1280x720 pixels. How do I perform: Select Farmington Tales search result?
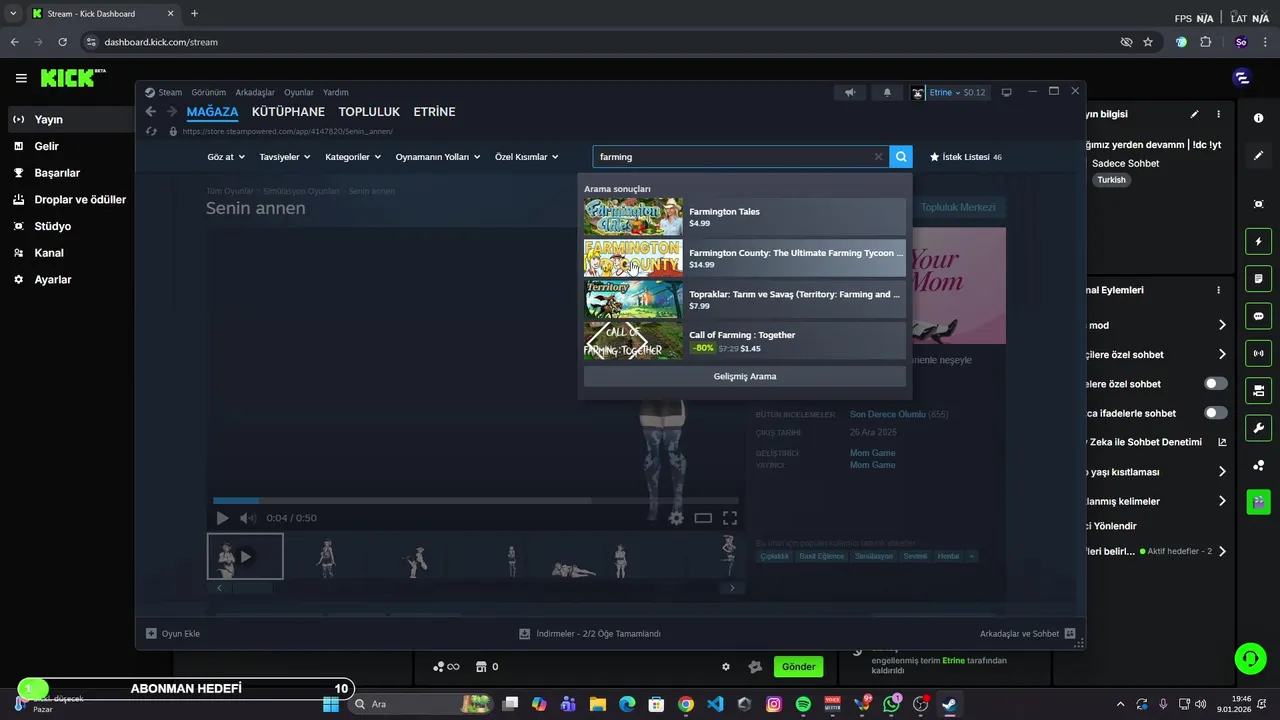point(745,217)
